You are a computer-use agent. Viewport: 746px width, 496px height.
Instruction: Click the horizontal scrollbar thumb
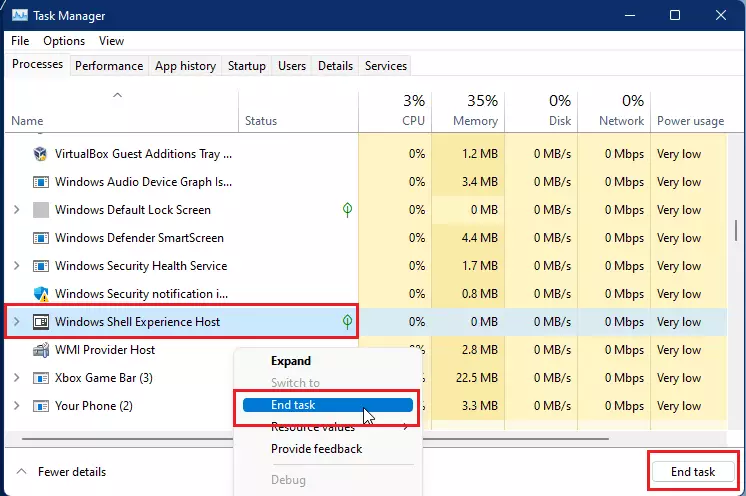click(315, 438)
